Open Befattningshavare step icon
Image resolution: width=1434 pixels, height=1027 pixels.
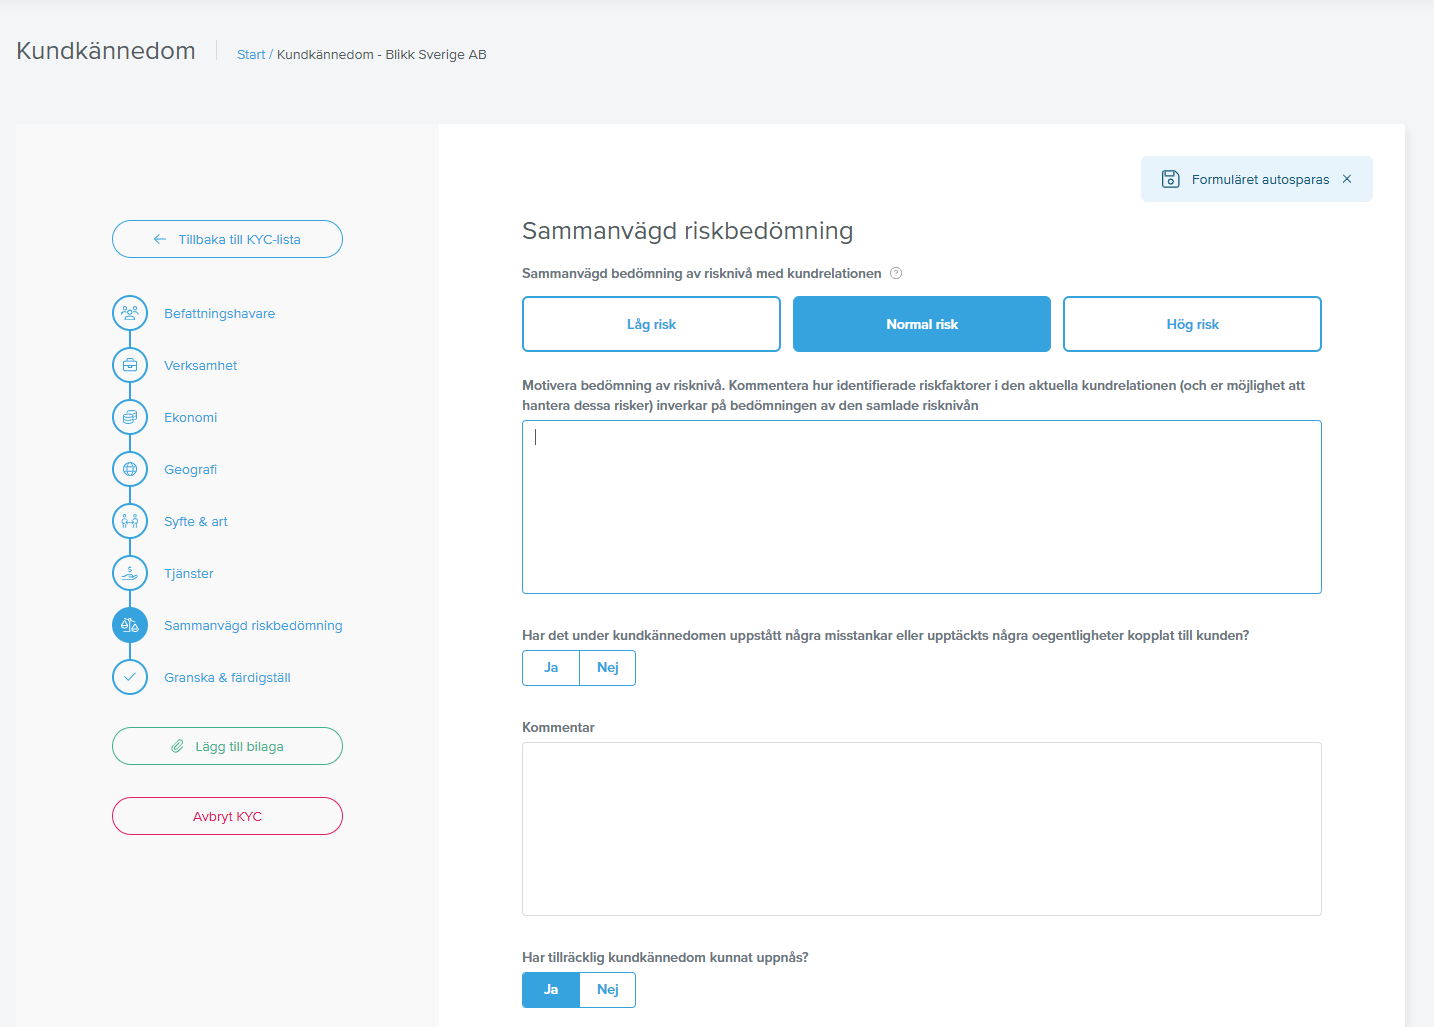click(130, 313)
